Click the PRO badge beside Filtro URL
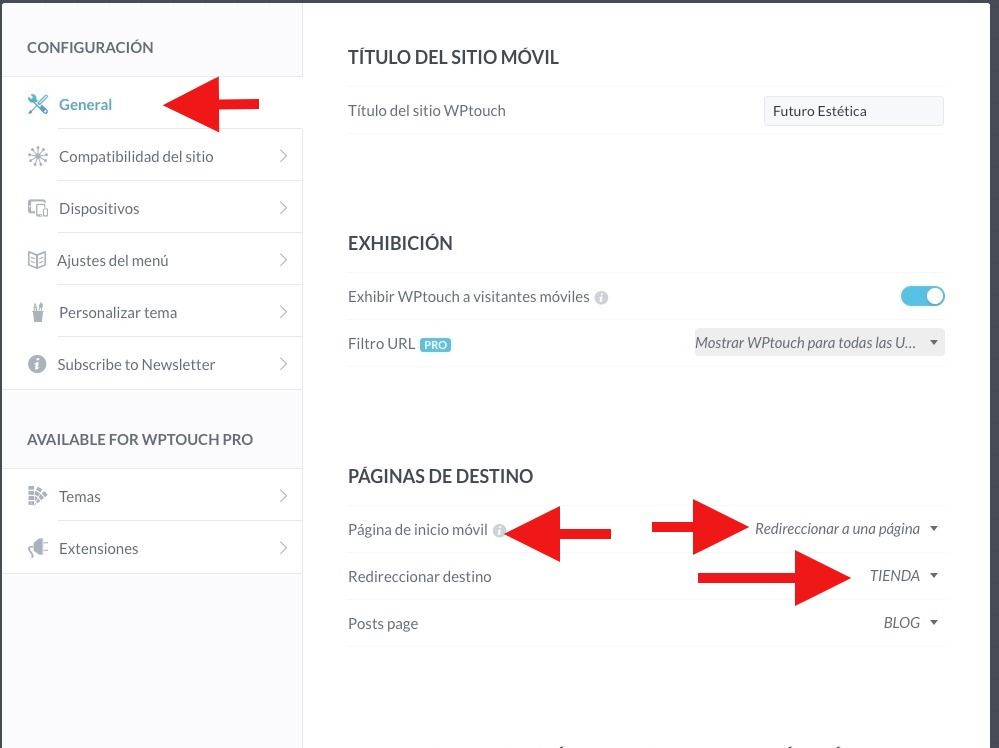 tap(435, 345)
